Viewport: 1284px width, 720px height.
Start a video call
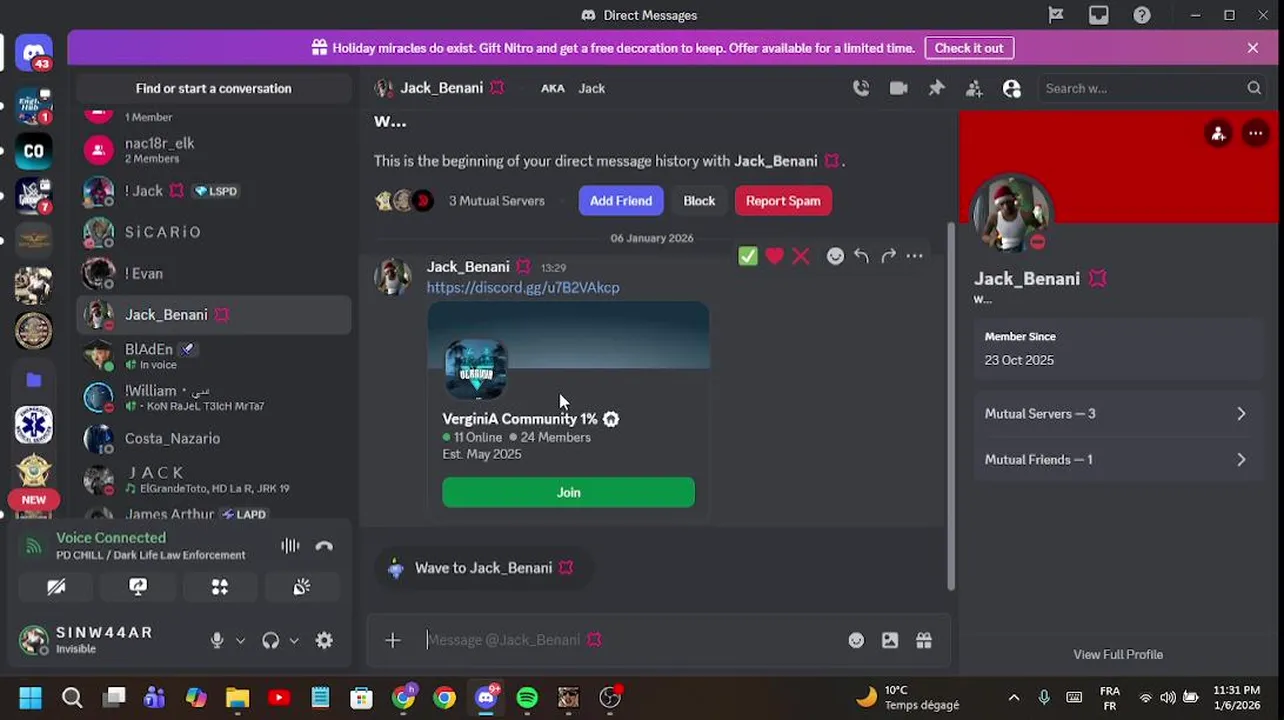coord(898,88)
